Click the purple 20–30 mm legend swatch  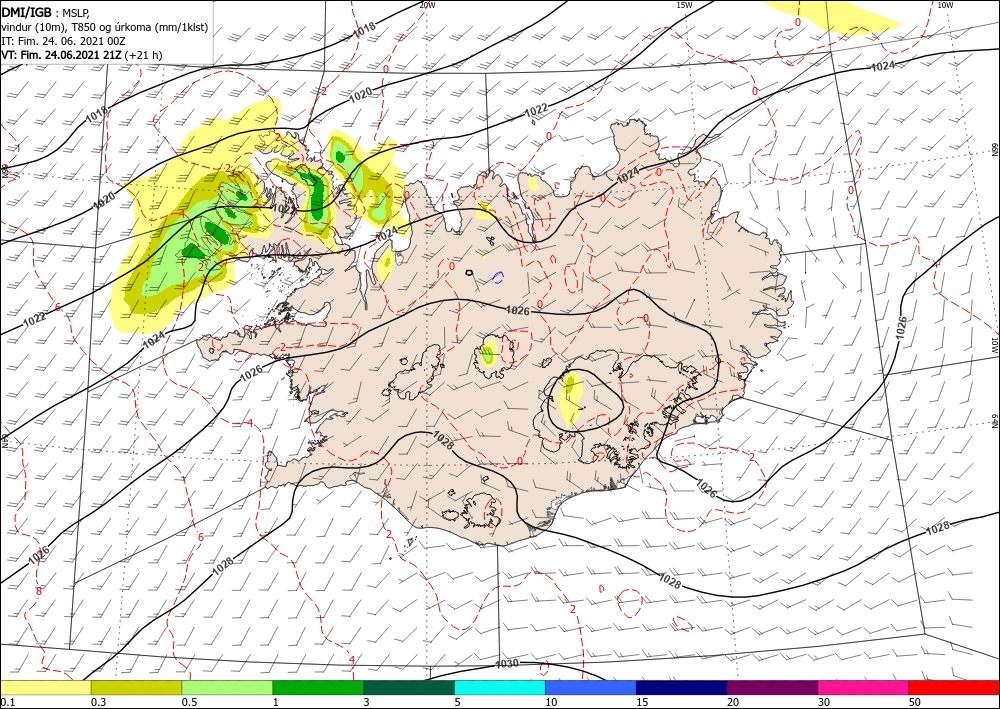tap(772, 687)
